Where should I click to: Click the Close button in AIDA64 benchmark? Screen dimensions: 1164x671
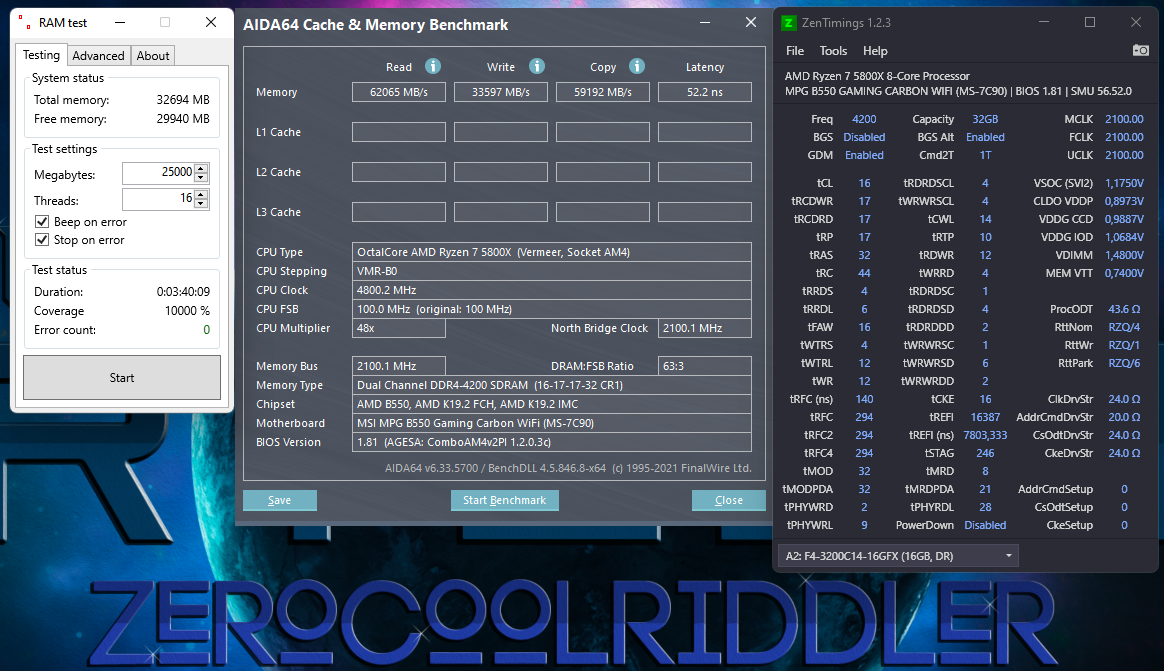tap(728, 500)
